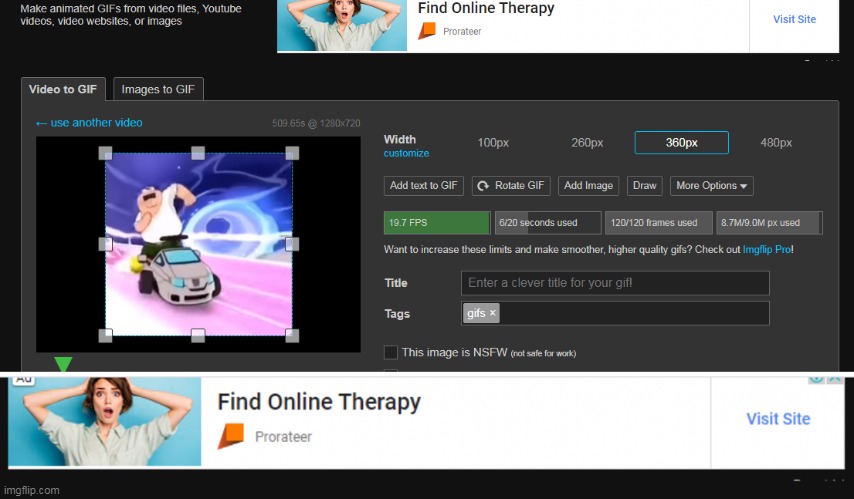
Task: Click the top-right crop handle on the video
Action: pos(292,152)
